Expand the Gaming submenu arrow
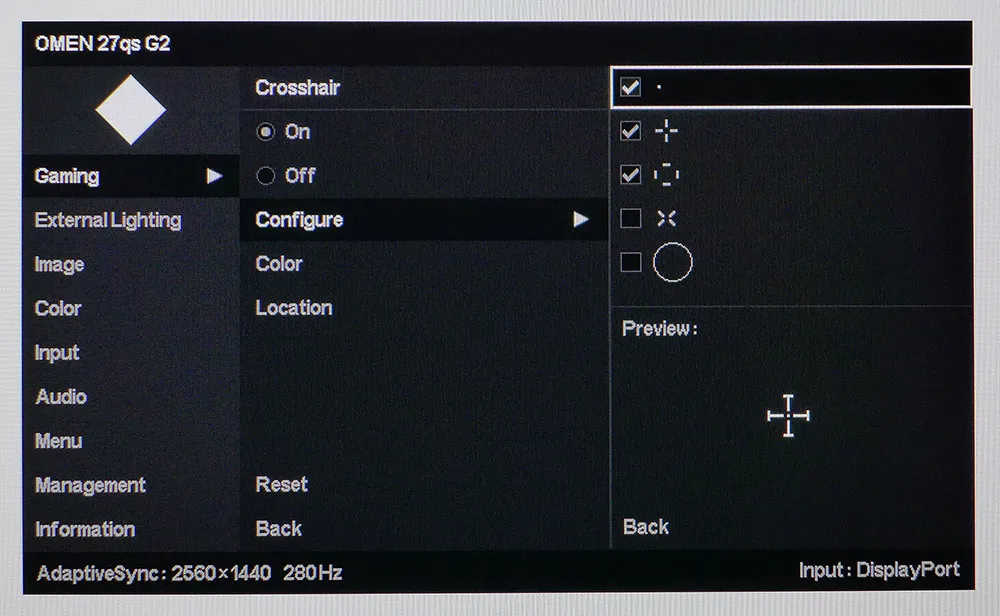This screenshot has height=616, width=1000. [215, 176]
